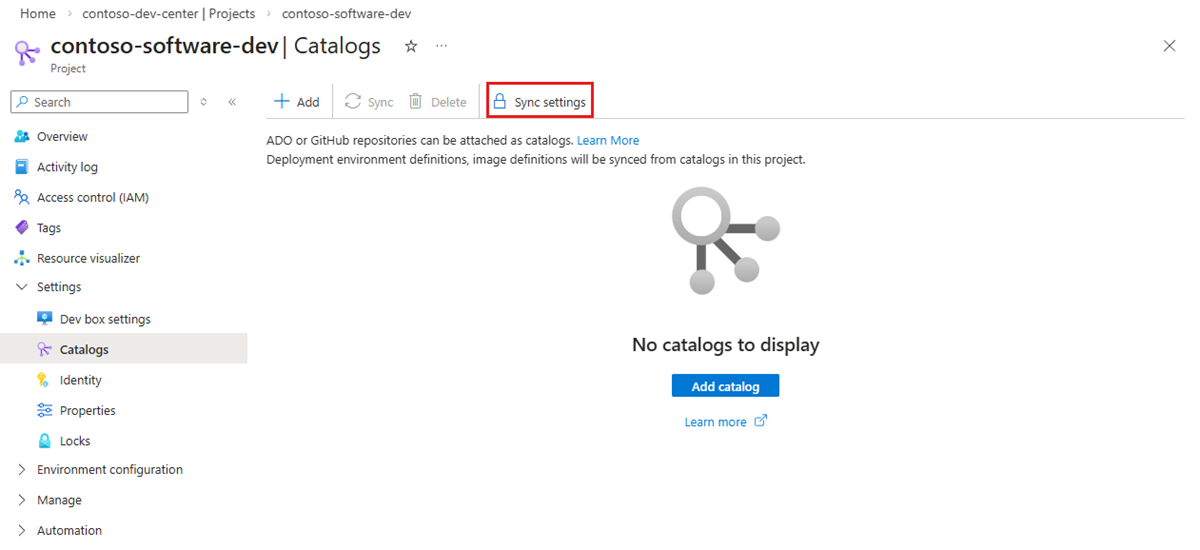Click the refresh arrows Sync icon

point(353,102)
